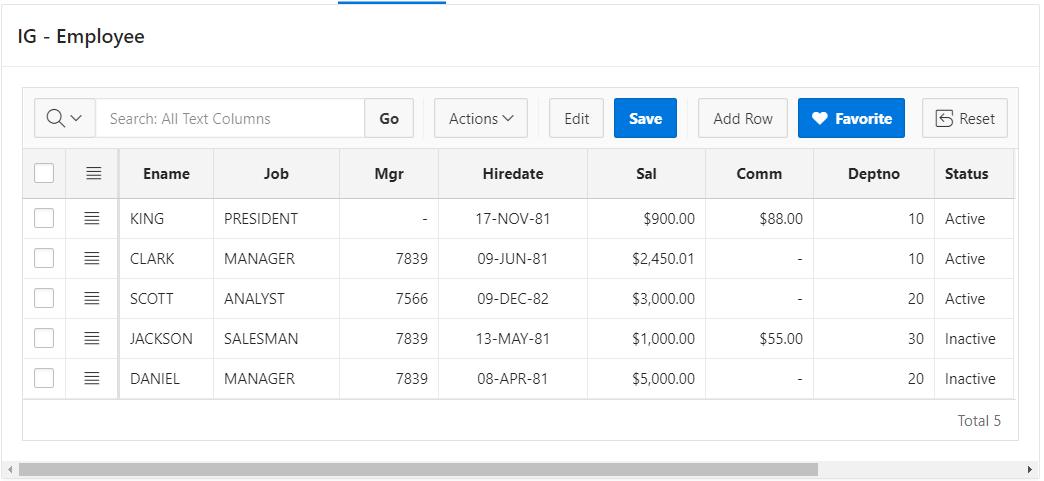1044x481 pixels.
Task: Click the Hiredate column header
Action: pyautogui.click(x=512, y=173)
